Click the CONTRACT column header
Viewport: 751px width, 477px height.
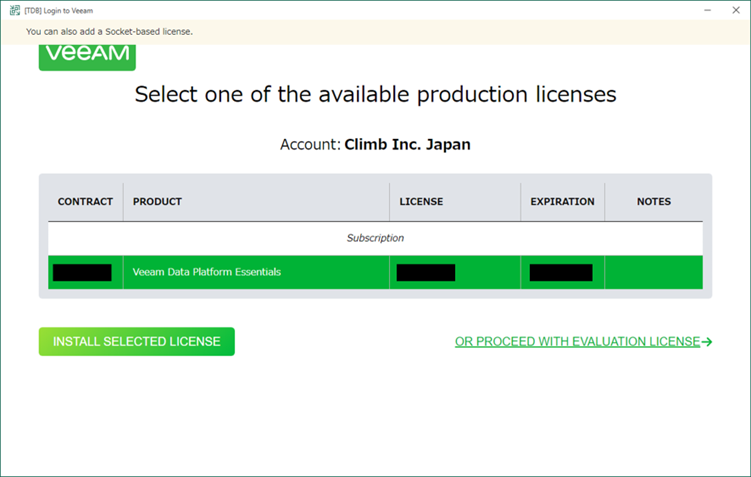click(85, 202)
